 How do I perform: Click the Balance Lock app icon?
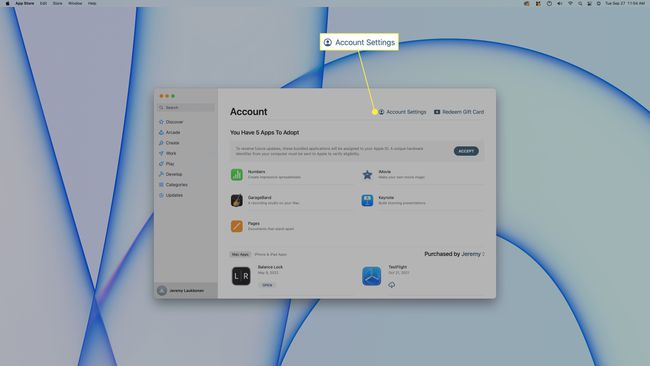241,276
